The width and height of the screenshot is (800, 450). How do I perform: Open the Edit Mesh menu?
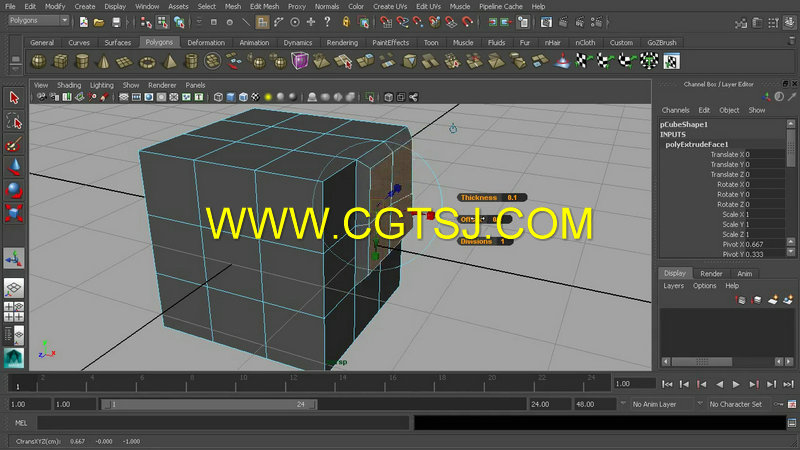pyautogui.click(x=264, y=7)
